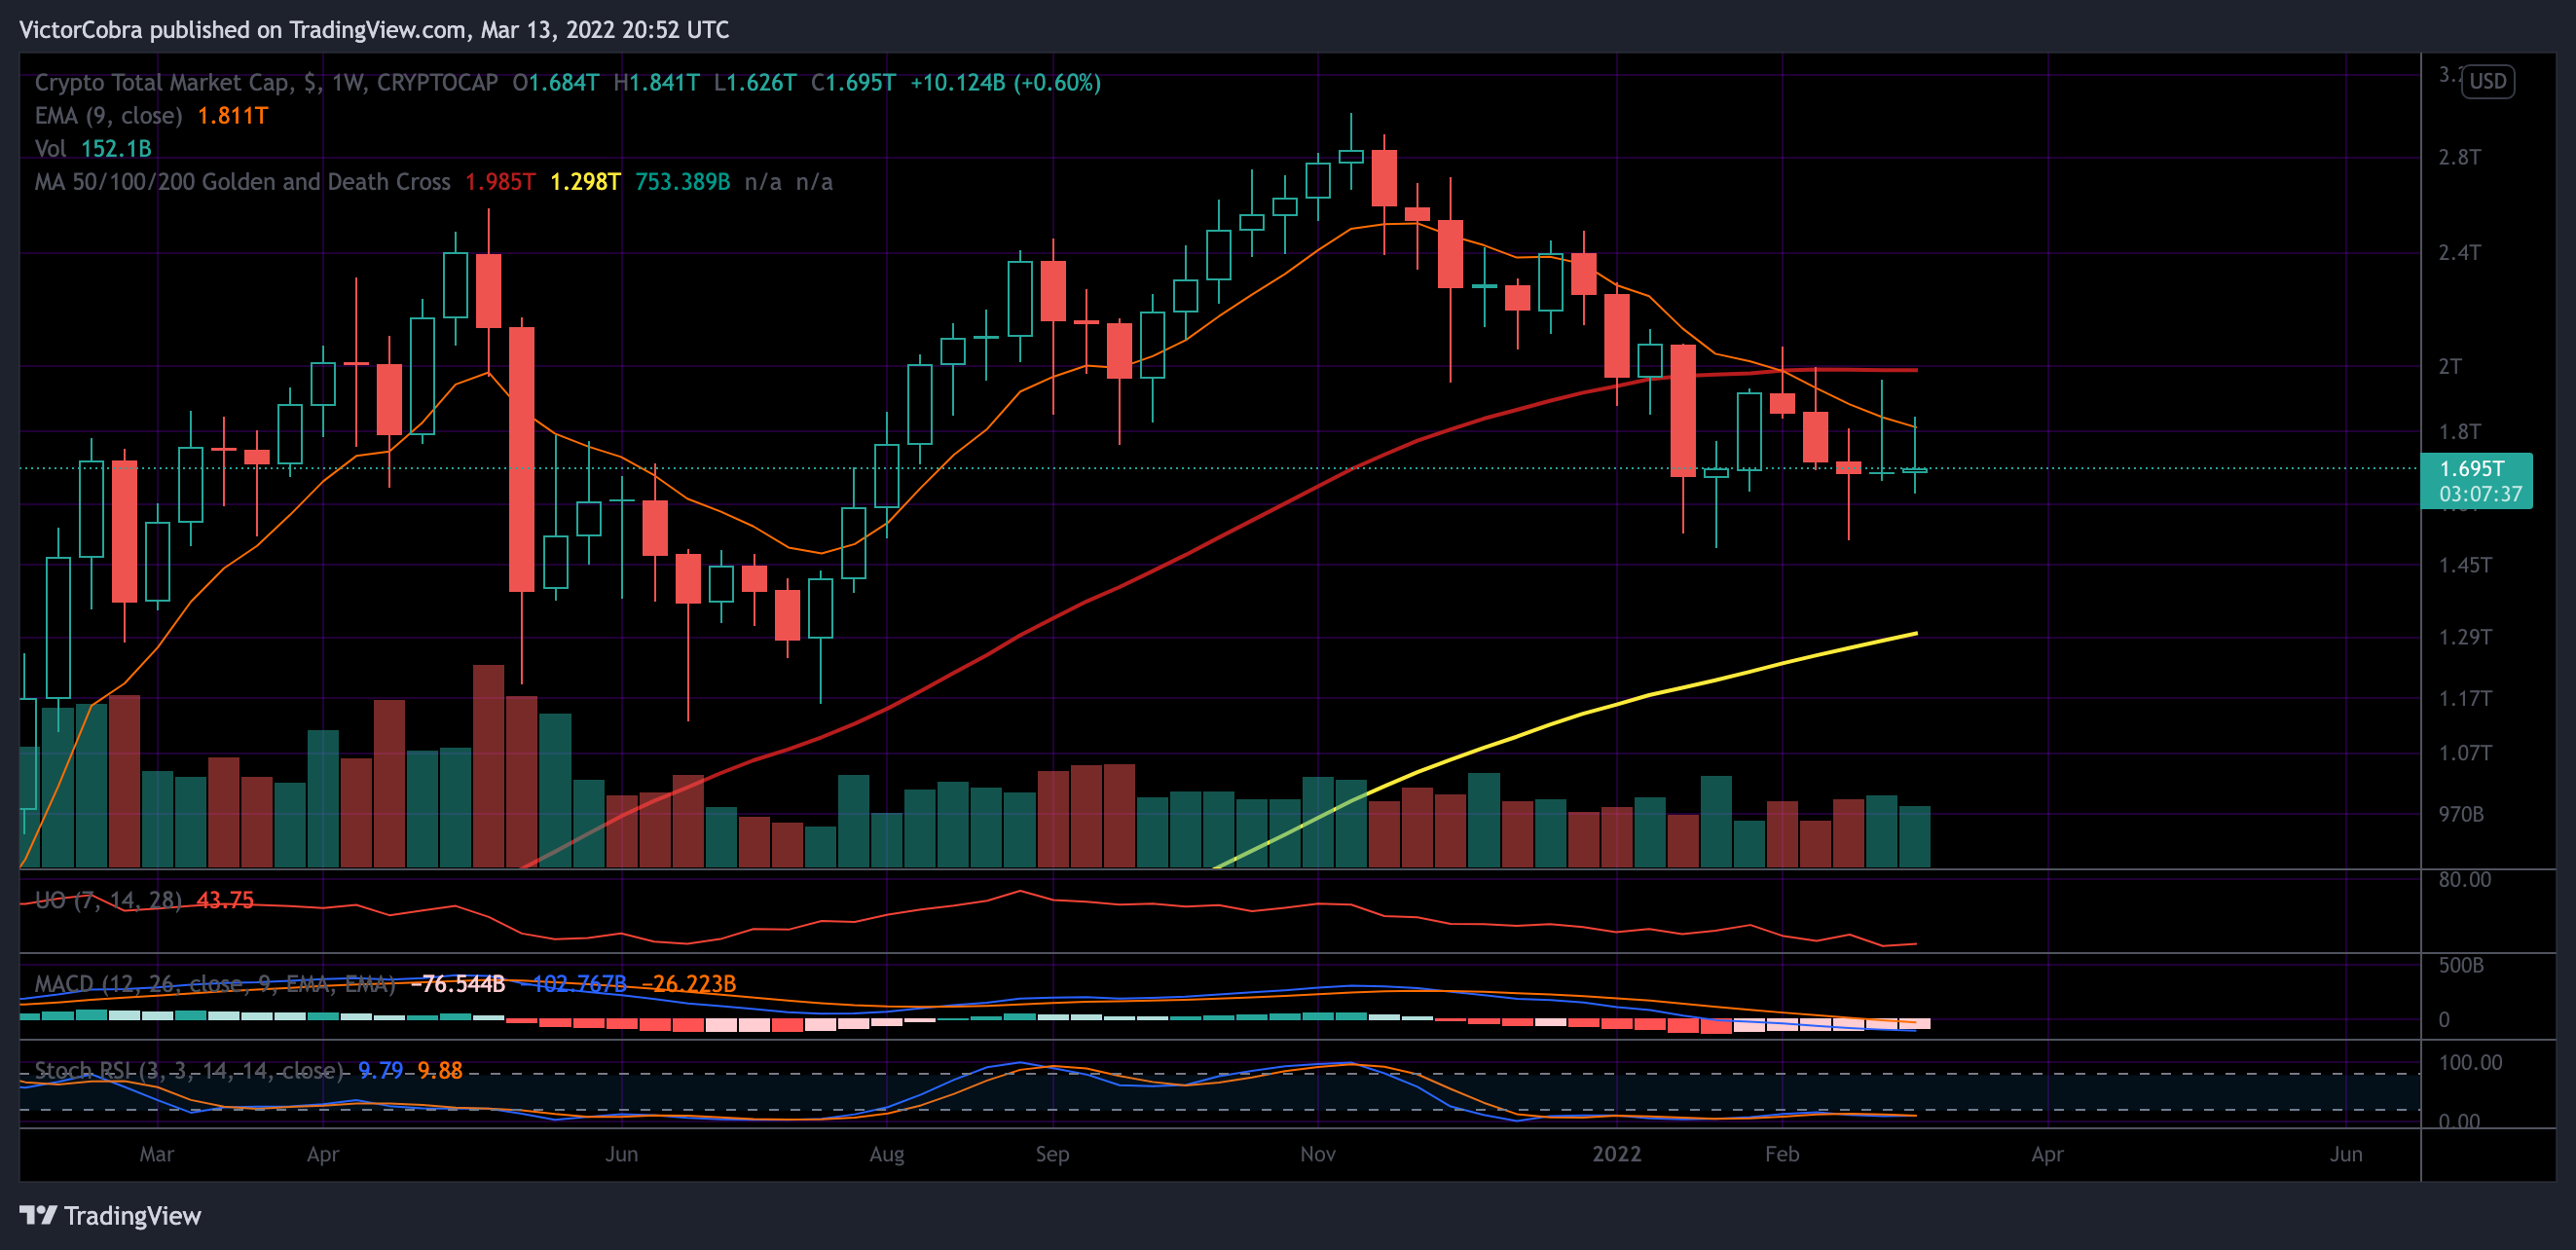Click the 1.8T price axis label
The width and height of the screenshot is (2576, 1250).
coord(2459,432)
